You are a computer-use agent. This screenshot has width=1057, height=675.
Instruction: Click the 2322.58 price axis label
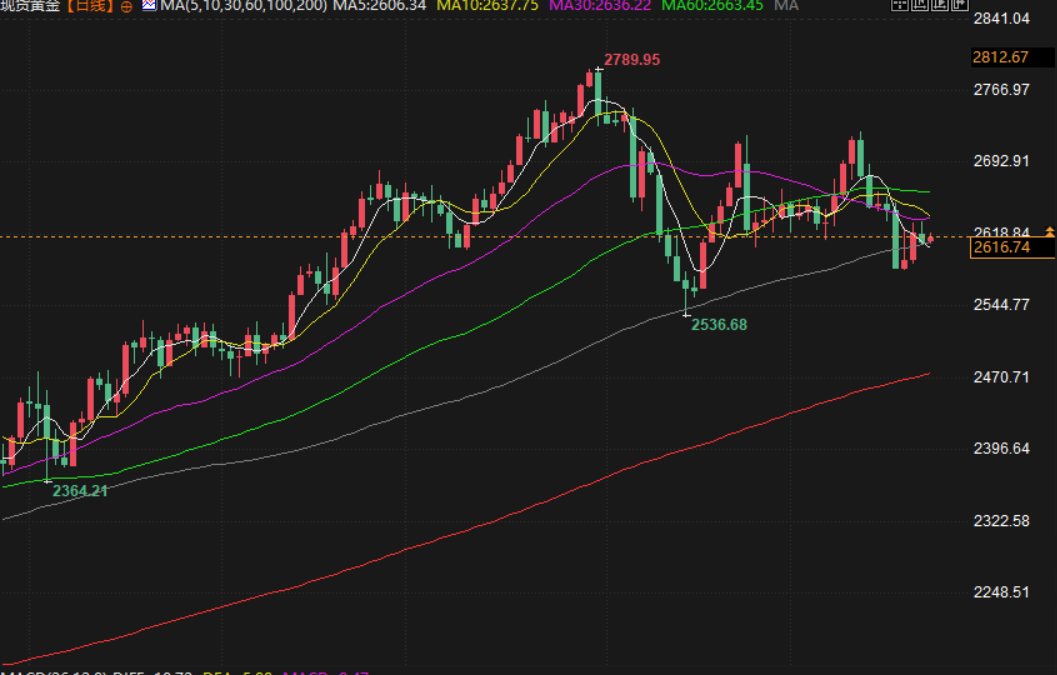(1002, 521)
